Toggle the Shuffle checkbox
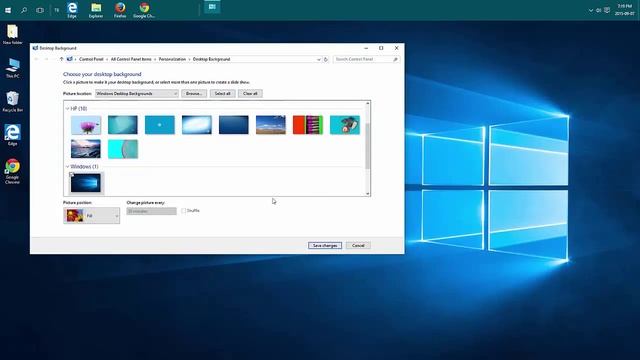The image size is (640, 360). pos(184,211)
